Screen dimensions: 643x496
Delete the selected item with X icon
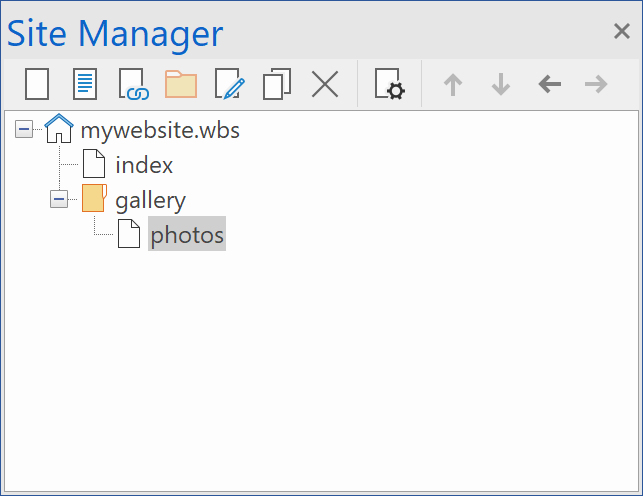(325, 85)
